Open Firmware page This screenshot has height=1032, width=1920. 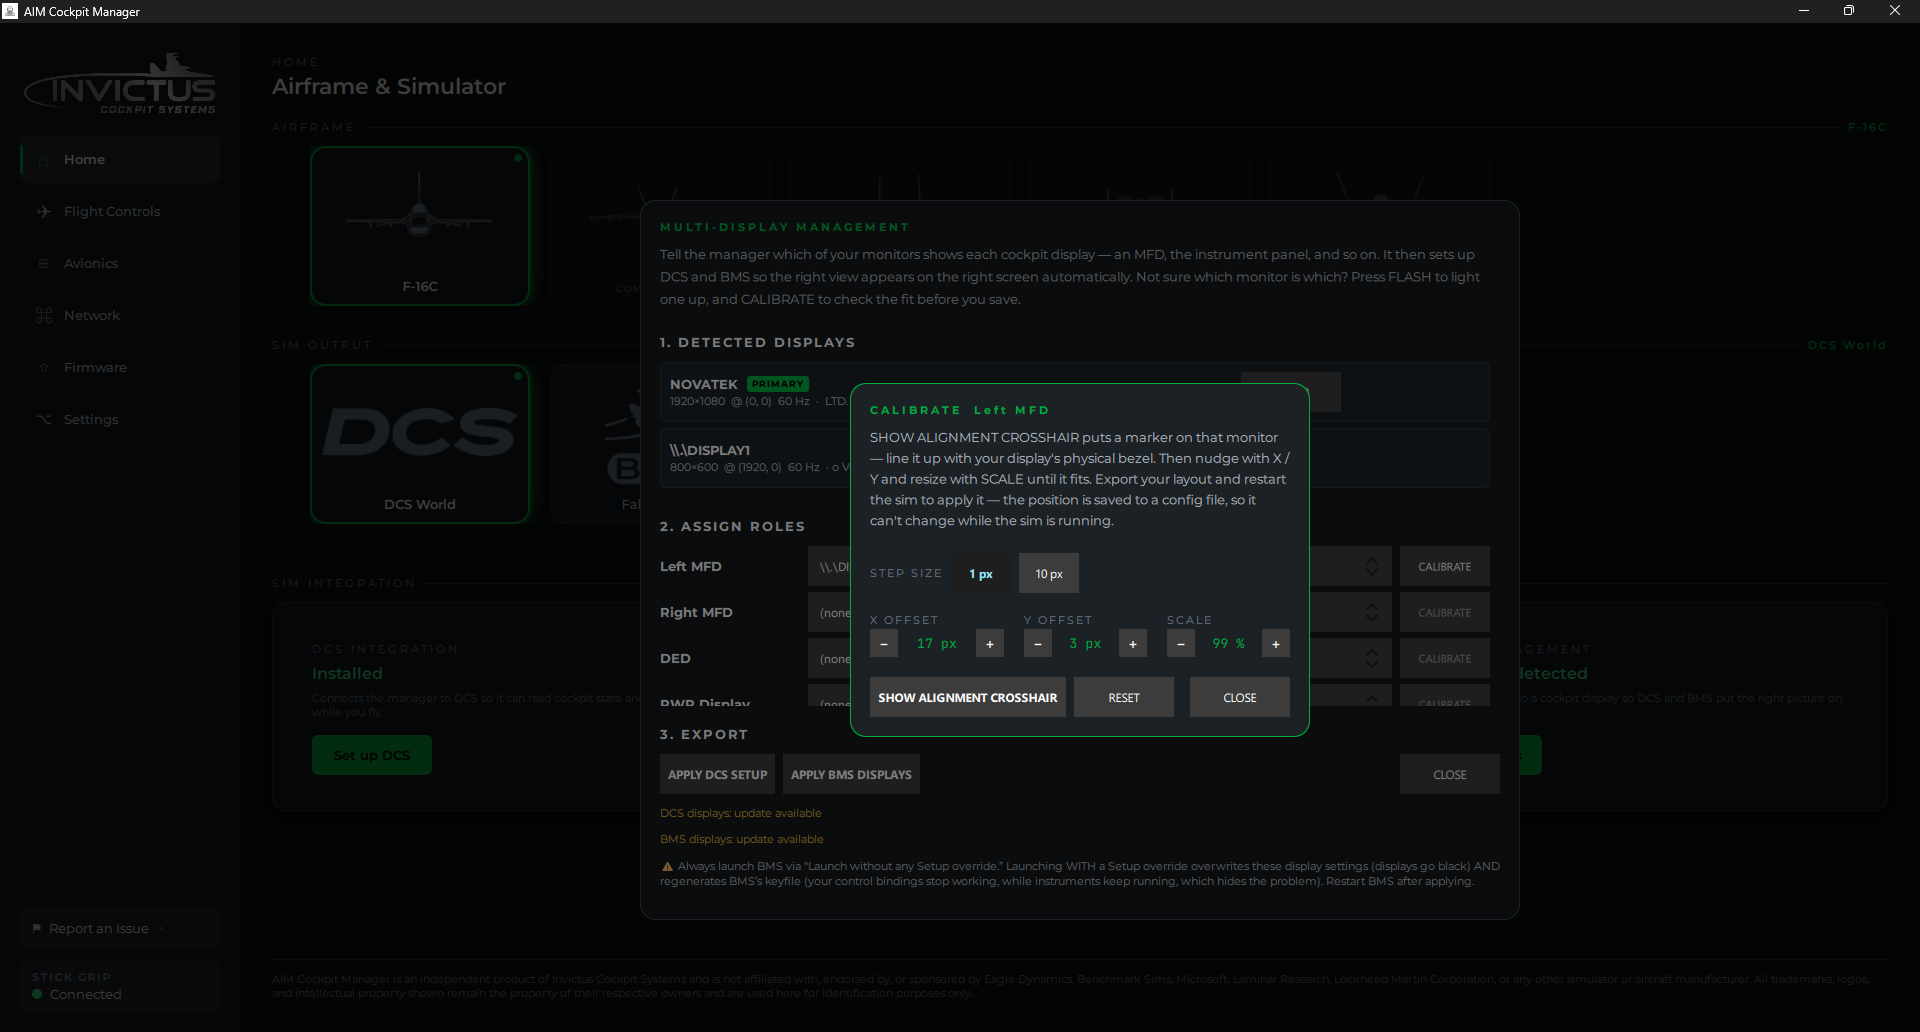click(x=120, y=367)
